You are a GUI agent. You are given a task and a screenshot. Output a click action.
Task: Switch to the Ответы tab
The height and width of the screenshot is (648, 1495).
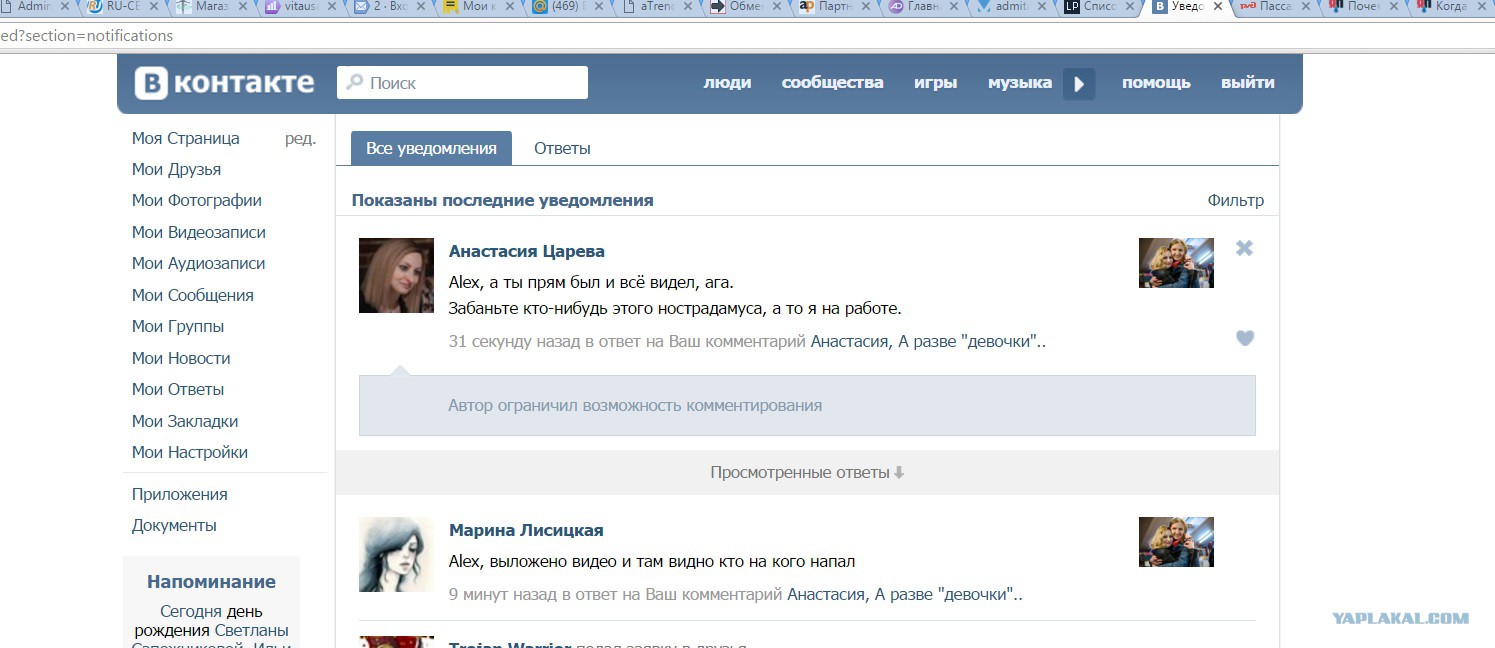coord(562,148)
